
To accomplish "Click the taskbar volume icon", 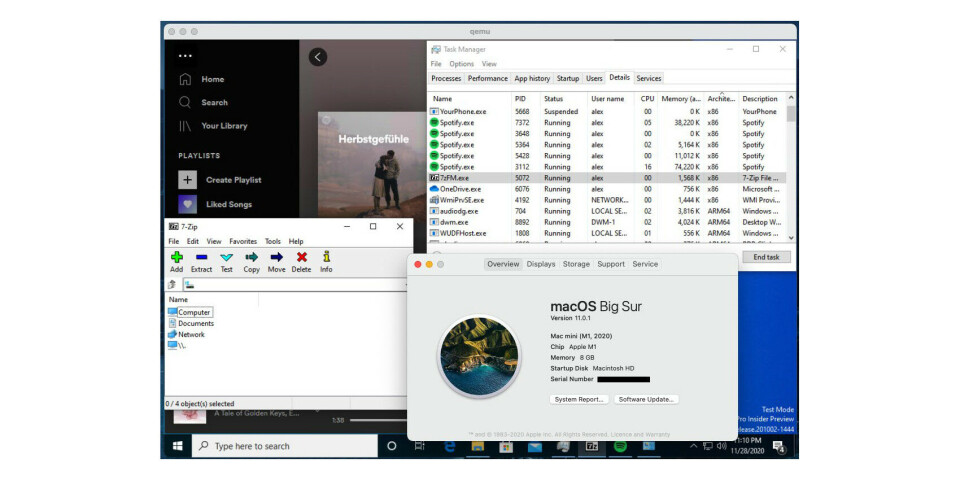I will (x=722, y=446).
